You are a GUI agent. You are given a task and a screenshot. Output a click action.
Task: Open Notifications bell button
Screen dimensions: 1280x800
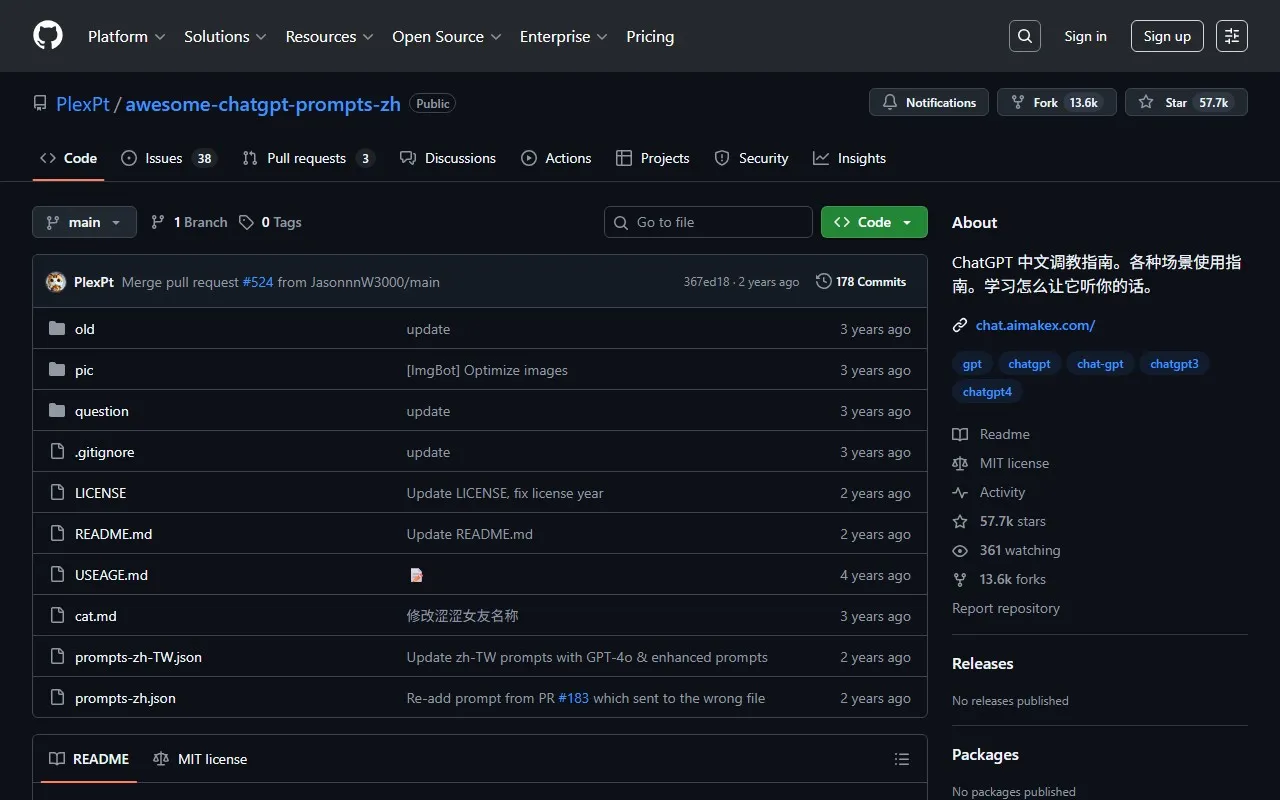pos(929,103)
